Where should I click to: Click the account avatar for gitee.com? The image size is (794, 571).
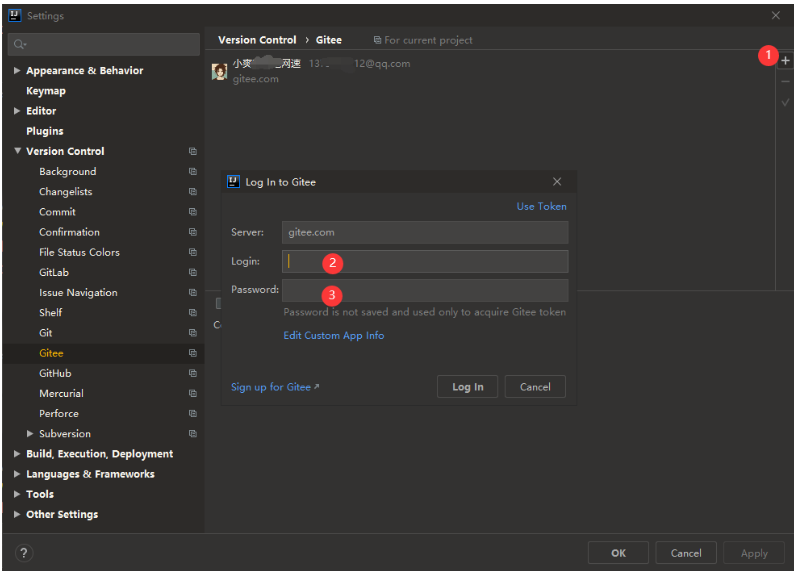[x=219, y=71]
